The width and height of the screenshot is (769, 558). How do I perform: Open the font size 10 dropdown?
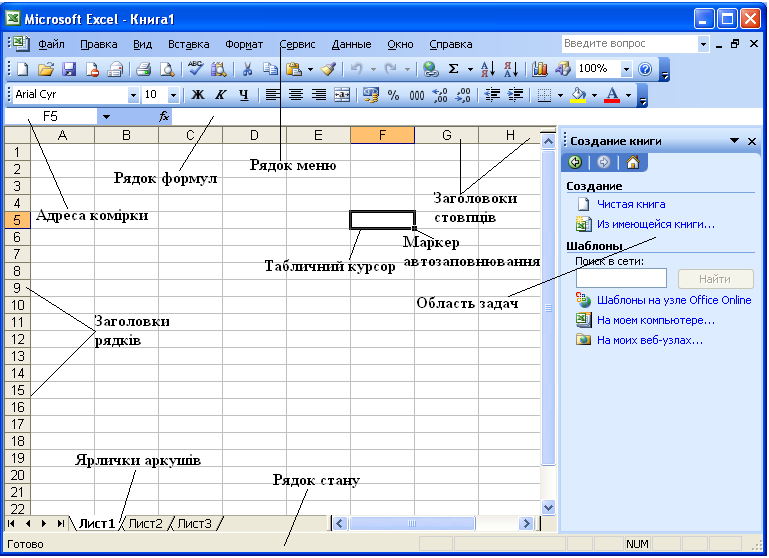point(173,95)
